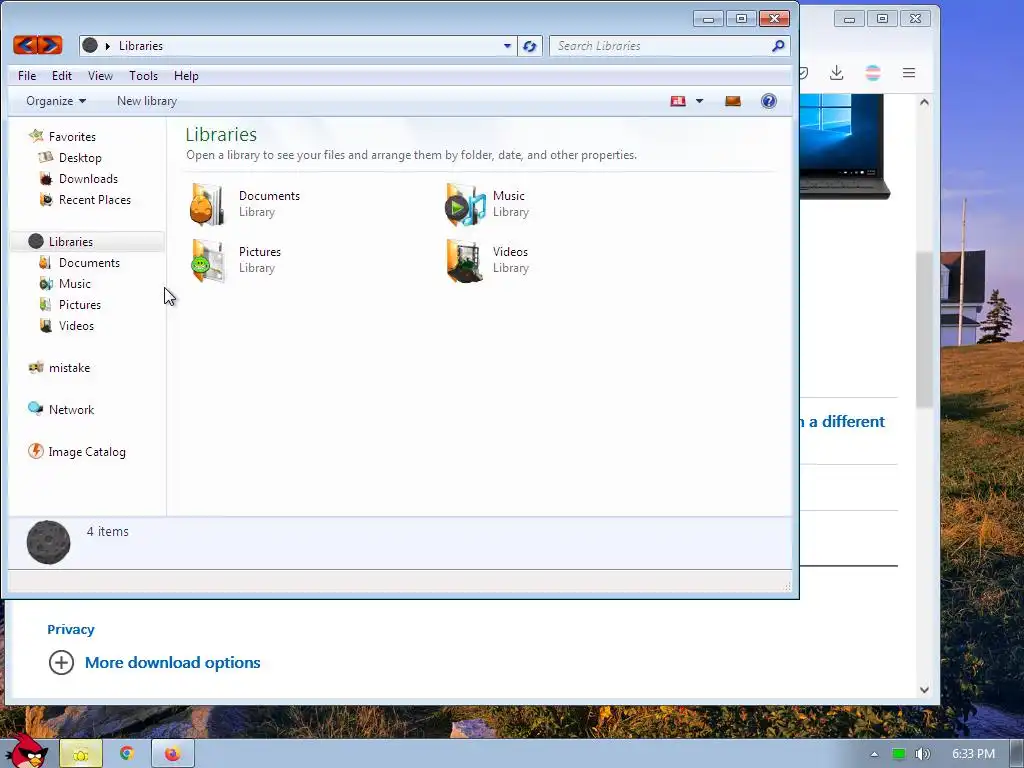
Task: Open the view options dropdown arrow
Action: click(699, 101)
